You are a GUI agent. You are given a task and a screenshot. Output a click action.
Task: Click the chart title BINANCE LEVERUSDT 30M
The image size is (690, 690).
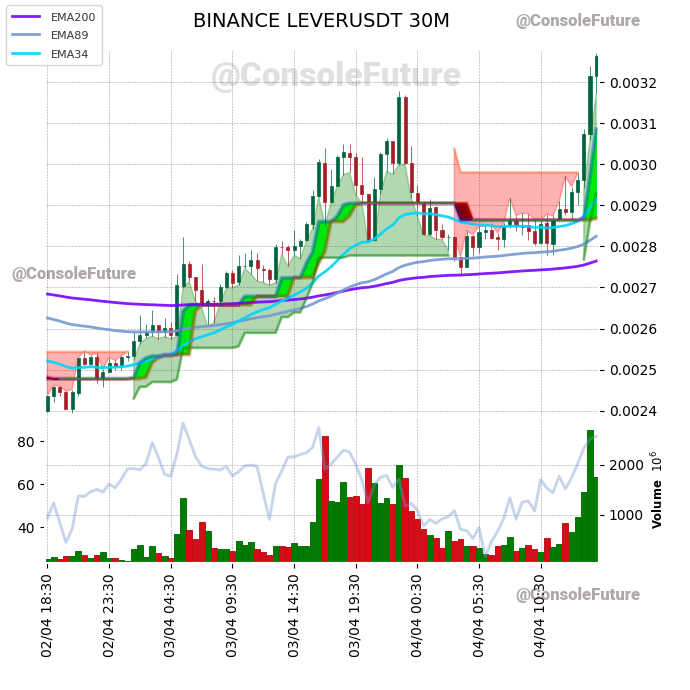point(321,21)
